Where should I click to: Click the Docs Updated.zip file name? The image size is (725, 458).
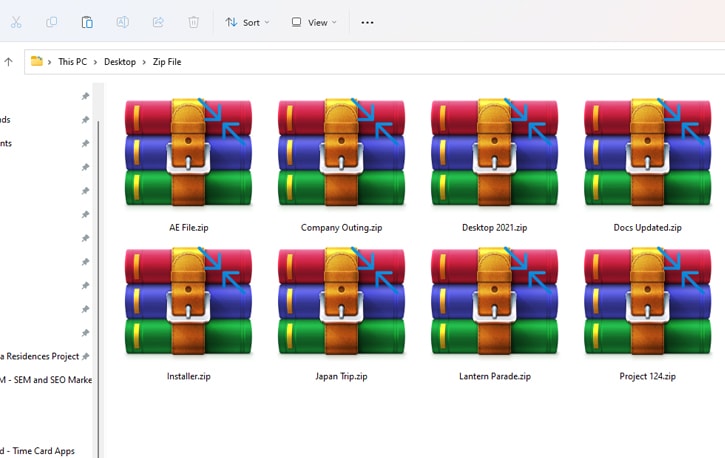(x=647, y=227)
